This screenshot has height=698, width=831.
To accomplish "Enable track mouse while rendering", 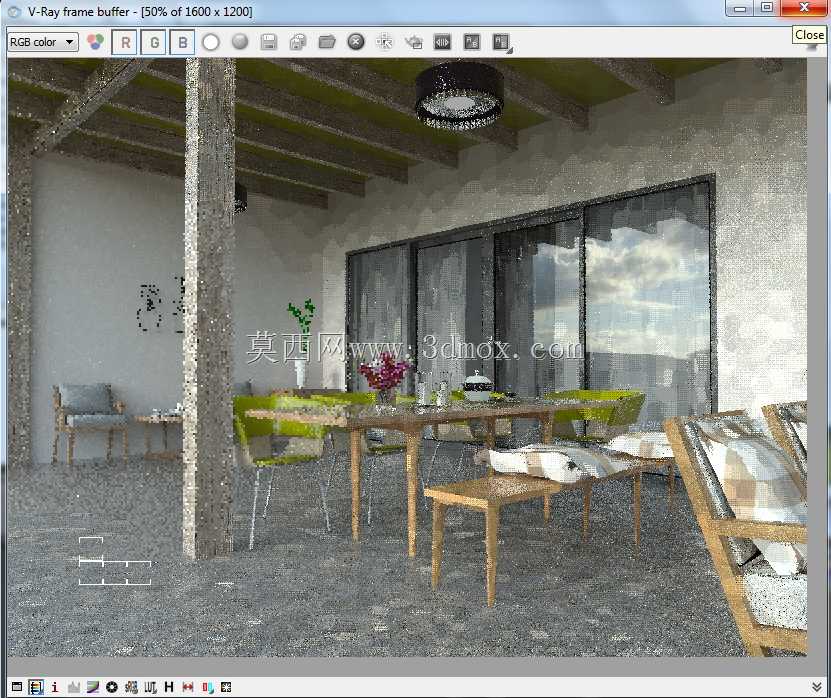I will pyautogui.click(x=384, y=41).
